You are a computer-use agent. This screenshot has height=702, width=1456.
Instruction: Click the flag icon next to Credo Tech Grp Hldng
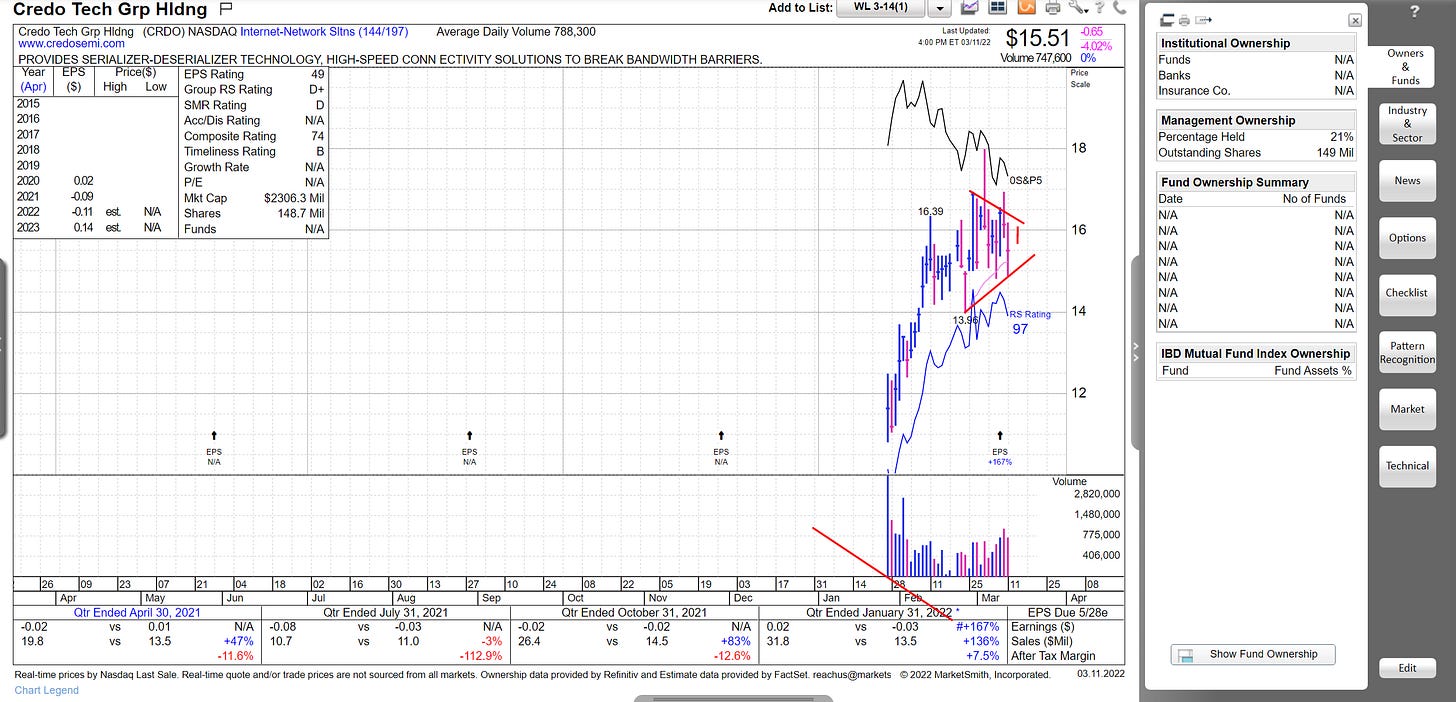[226, 9]
